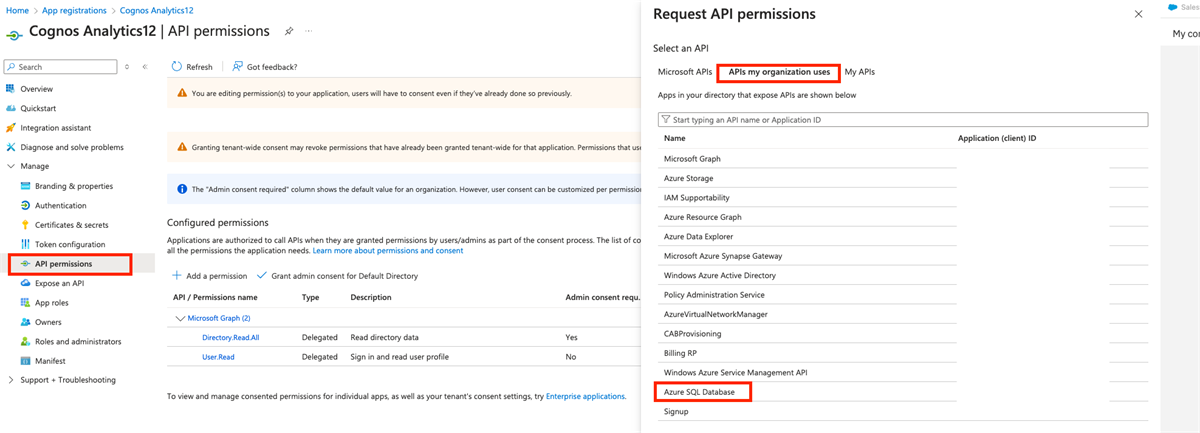Click API / Permissions name column header
This screenshot has width=1200, height=433.
215,298
